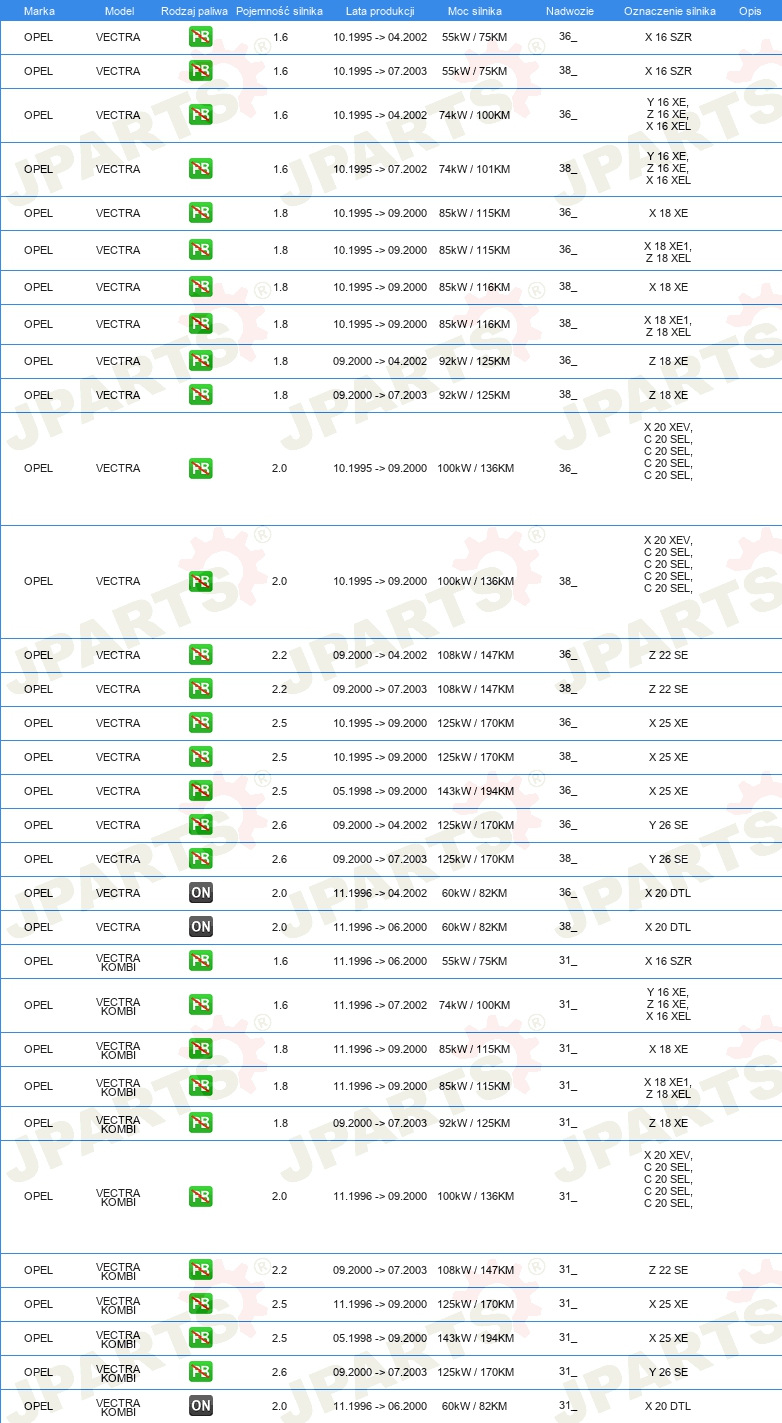Screen dimensions: 782x1423
Task: Select 108kW / 147KM in Vectra Kombi row
Action: (x=474, y=1270)
